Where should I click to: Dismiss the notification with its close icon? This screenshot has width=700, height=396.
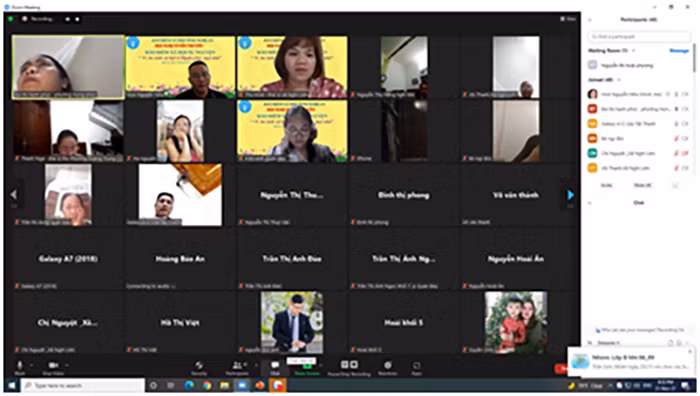tap(690, 352)
